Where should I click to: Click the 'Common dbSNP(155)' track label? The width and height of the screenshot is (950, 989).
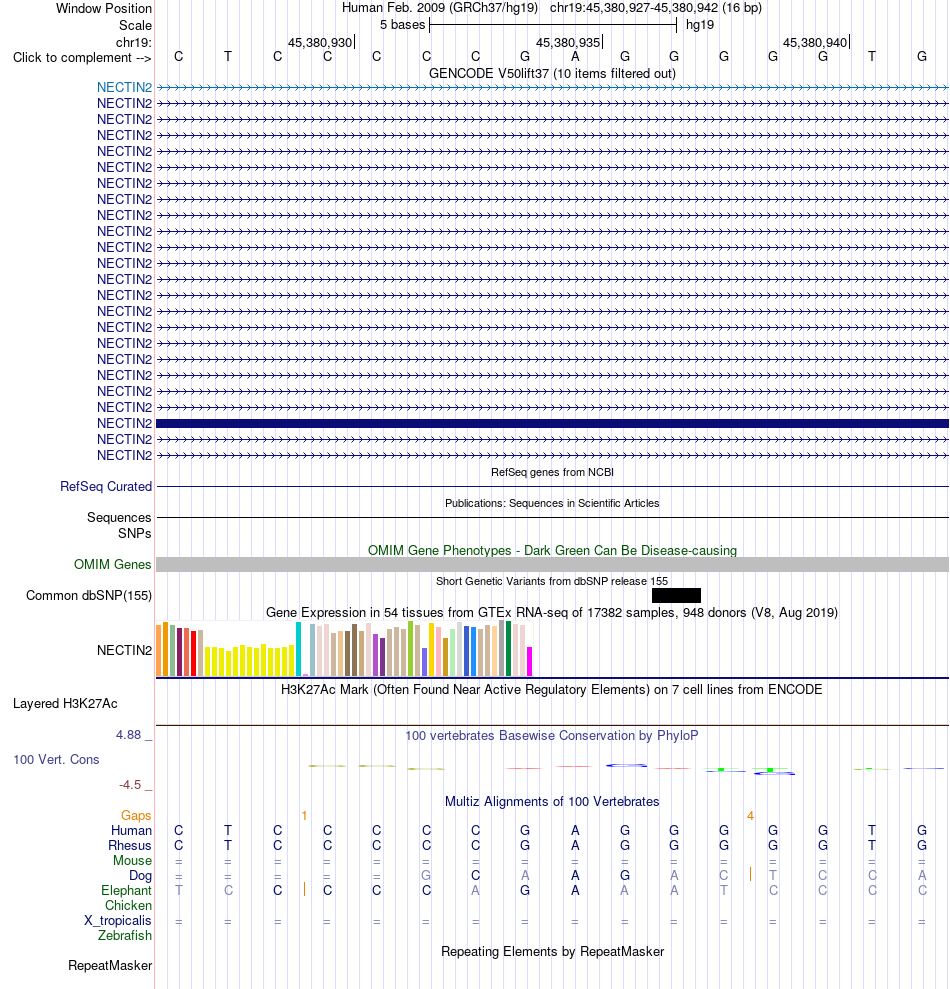(x=89, y=595)
